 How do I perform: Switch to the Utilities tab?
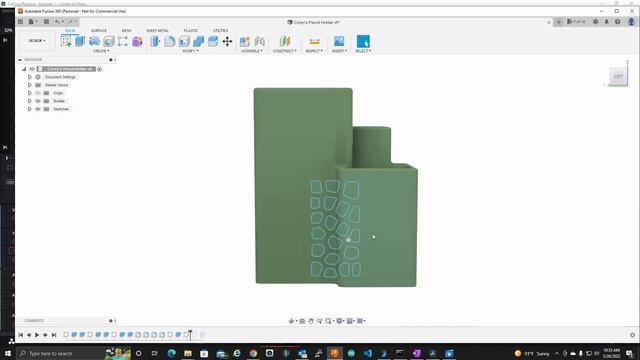(x=220, y=31)
